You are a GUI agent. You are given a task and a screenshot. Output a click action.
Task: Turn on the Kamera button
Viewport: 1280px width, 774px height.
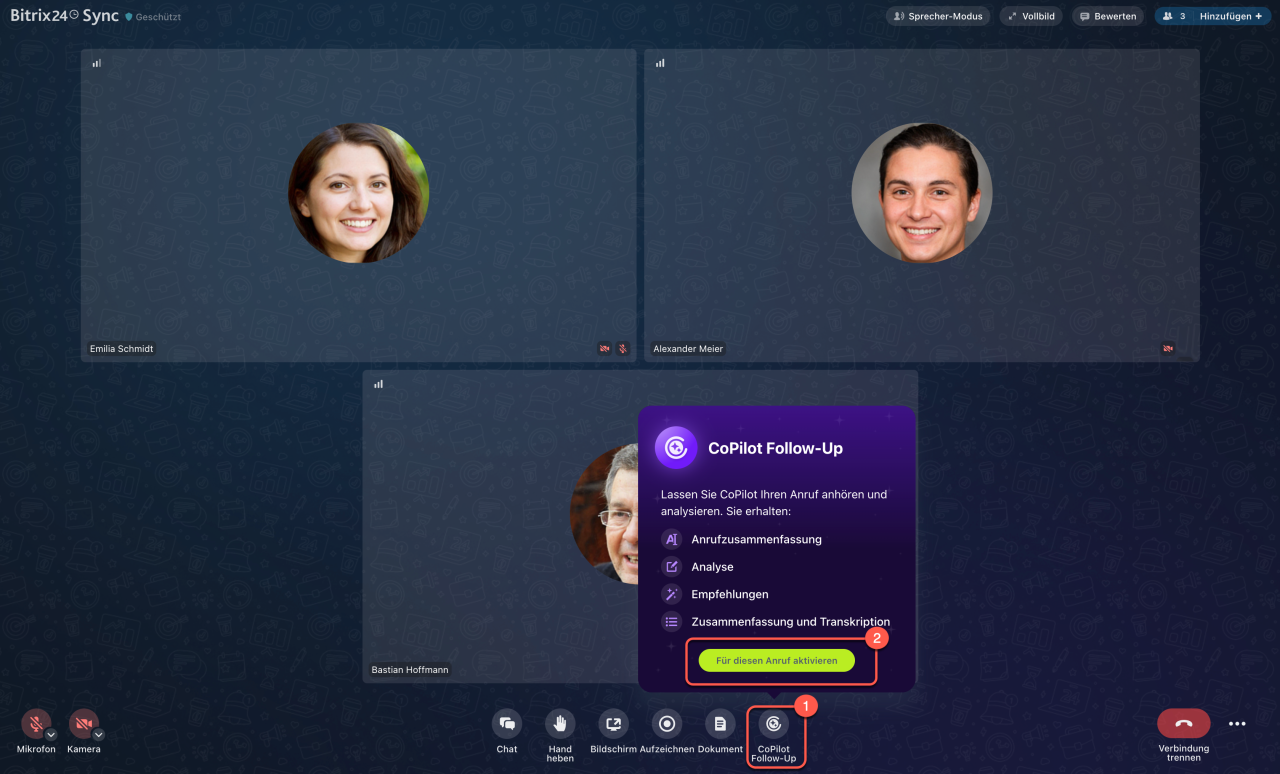[x=83, y=724]
